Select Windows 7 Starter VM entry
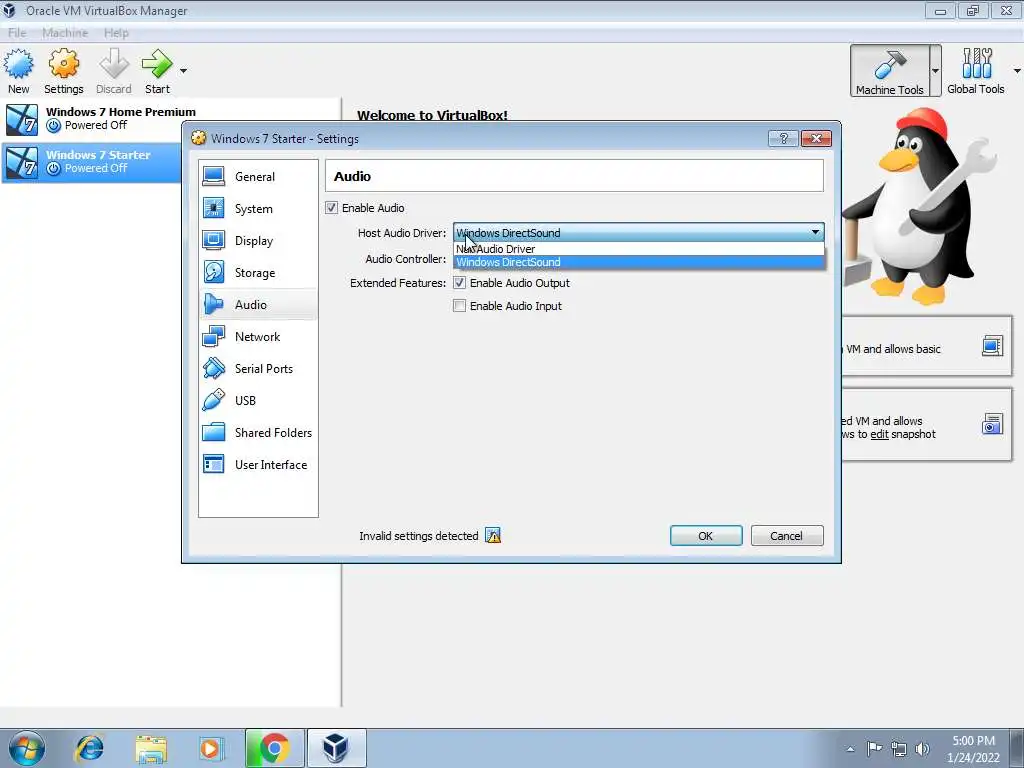 click(91, 162)
